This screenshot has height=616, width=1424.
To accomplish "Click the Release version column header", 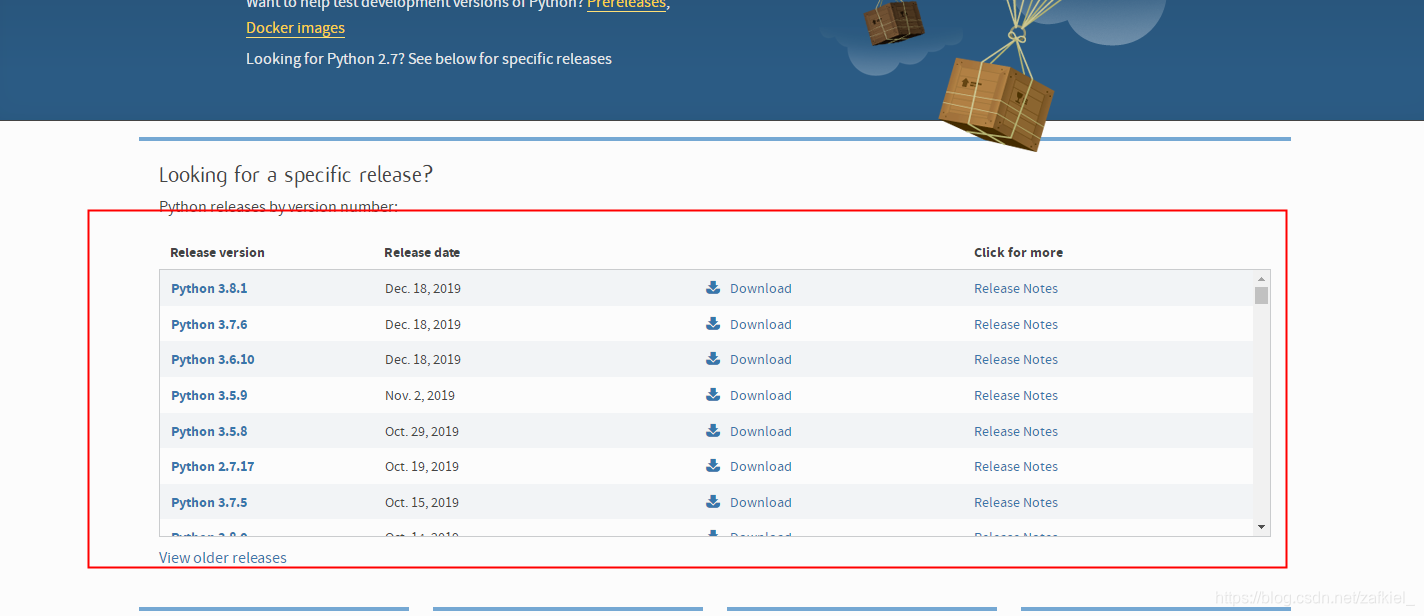I will pos(217,252).
